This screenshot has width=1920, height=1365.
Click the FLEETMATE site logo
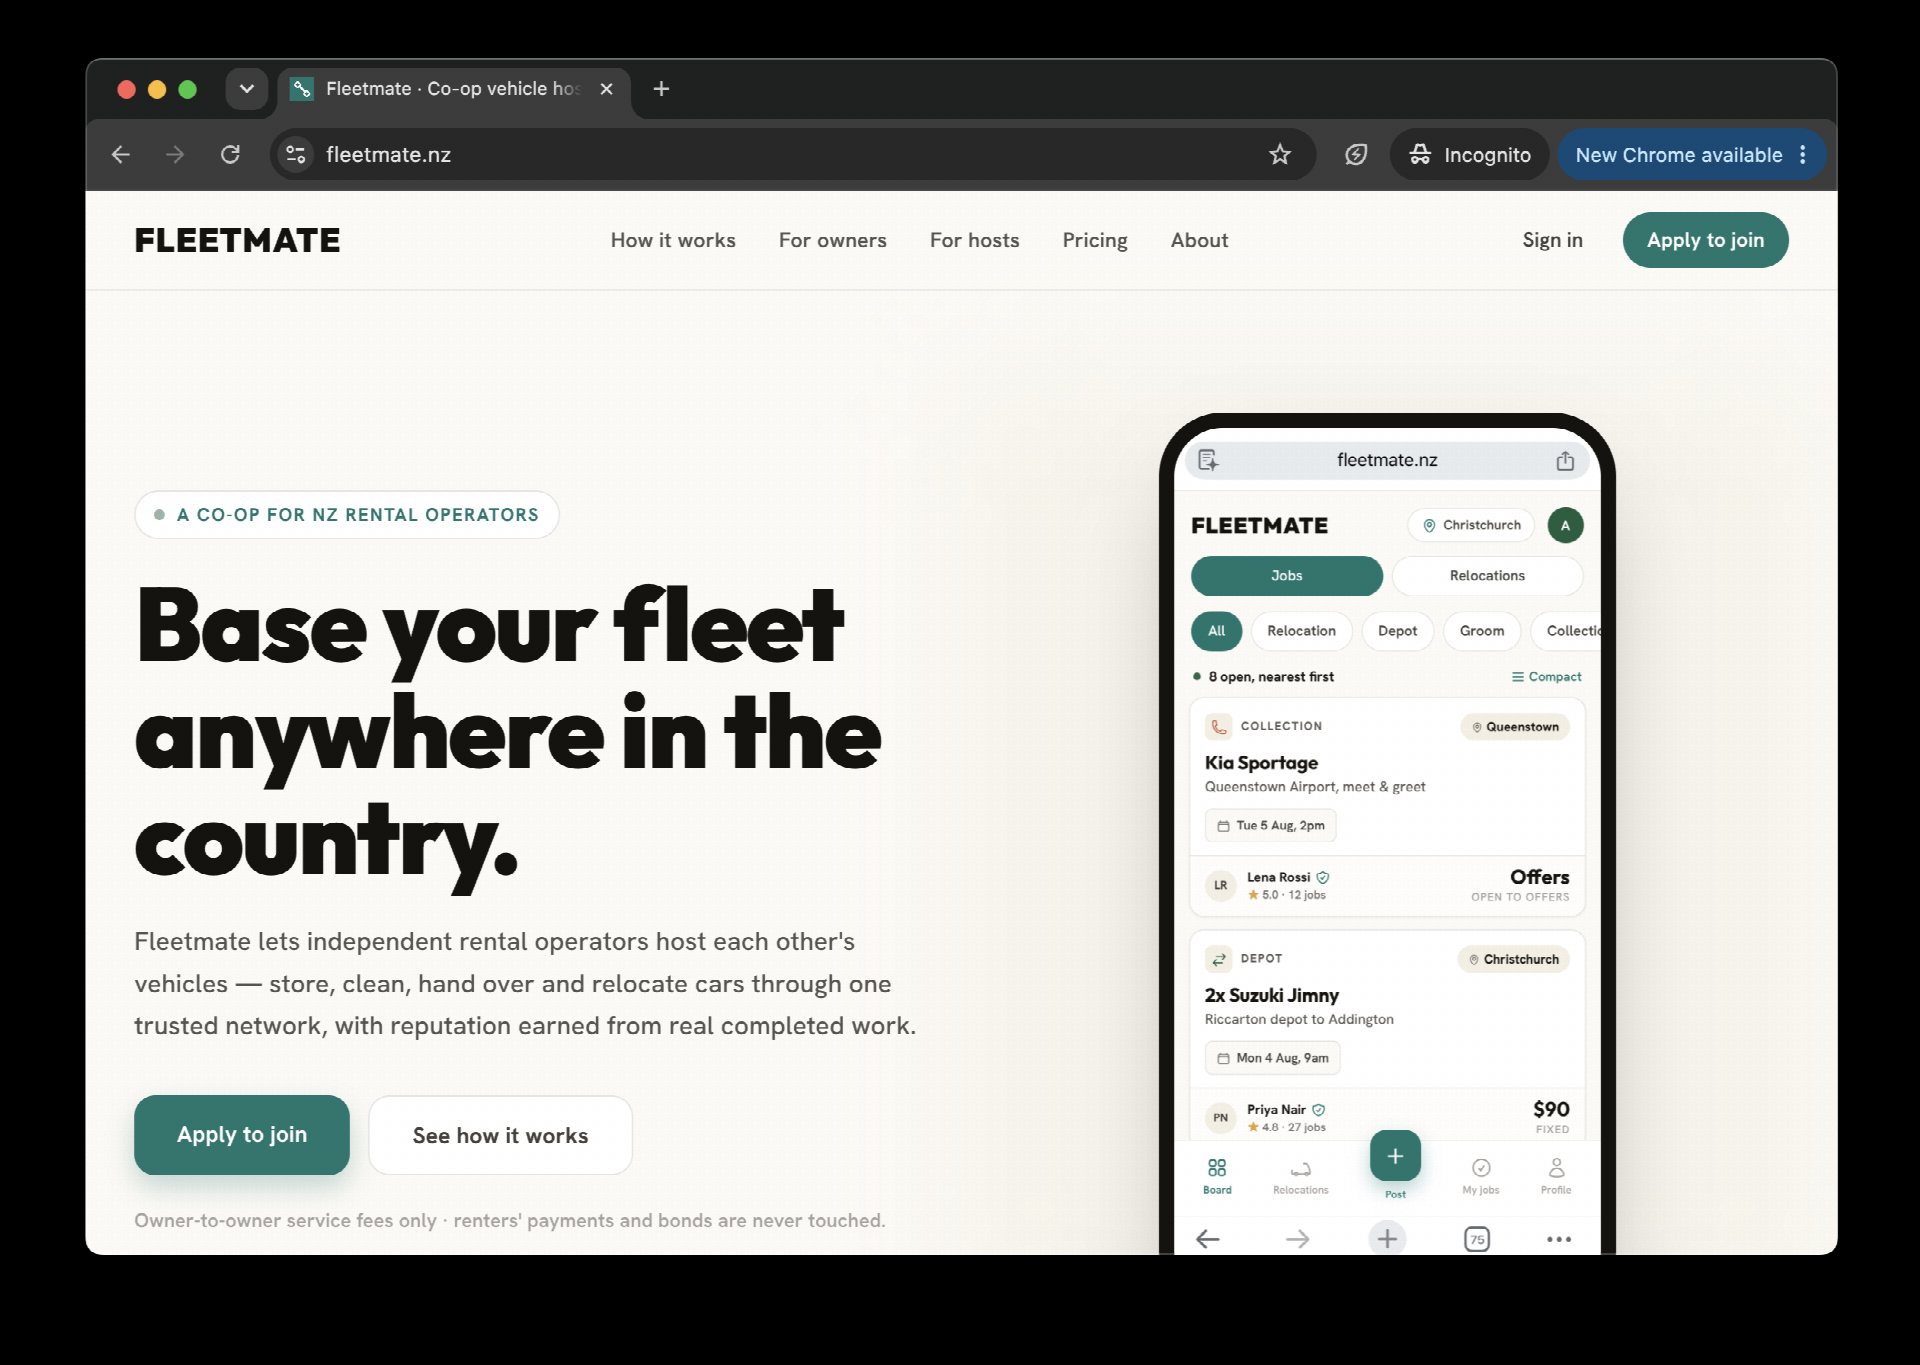(x=237, y=240)
